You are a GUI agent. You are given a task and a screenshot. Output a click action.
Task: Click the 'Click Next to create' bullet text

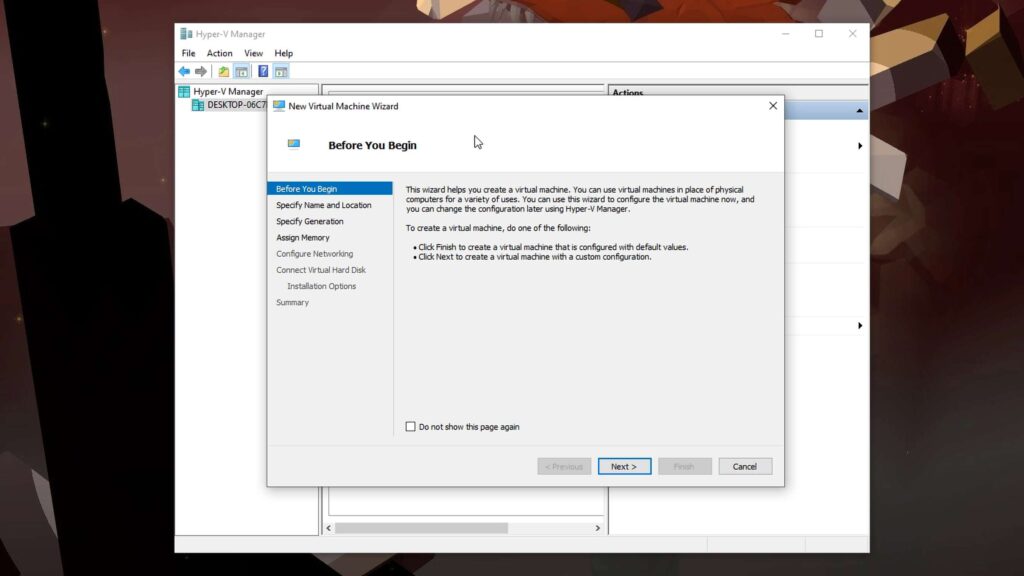(x=535, y=257)
